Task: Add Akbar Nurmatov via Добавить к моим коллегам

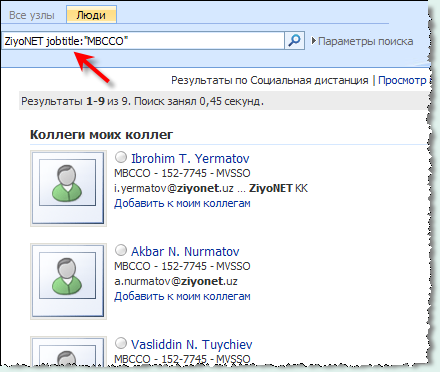Action: point(182,296)
